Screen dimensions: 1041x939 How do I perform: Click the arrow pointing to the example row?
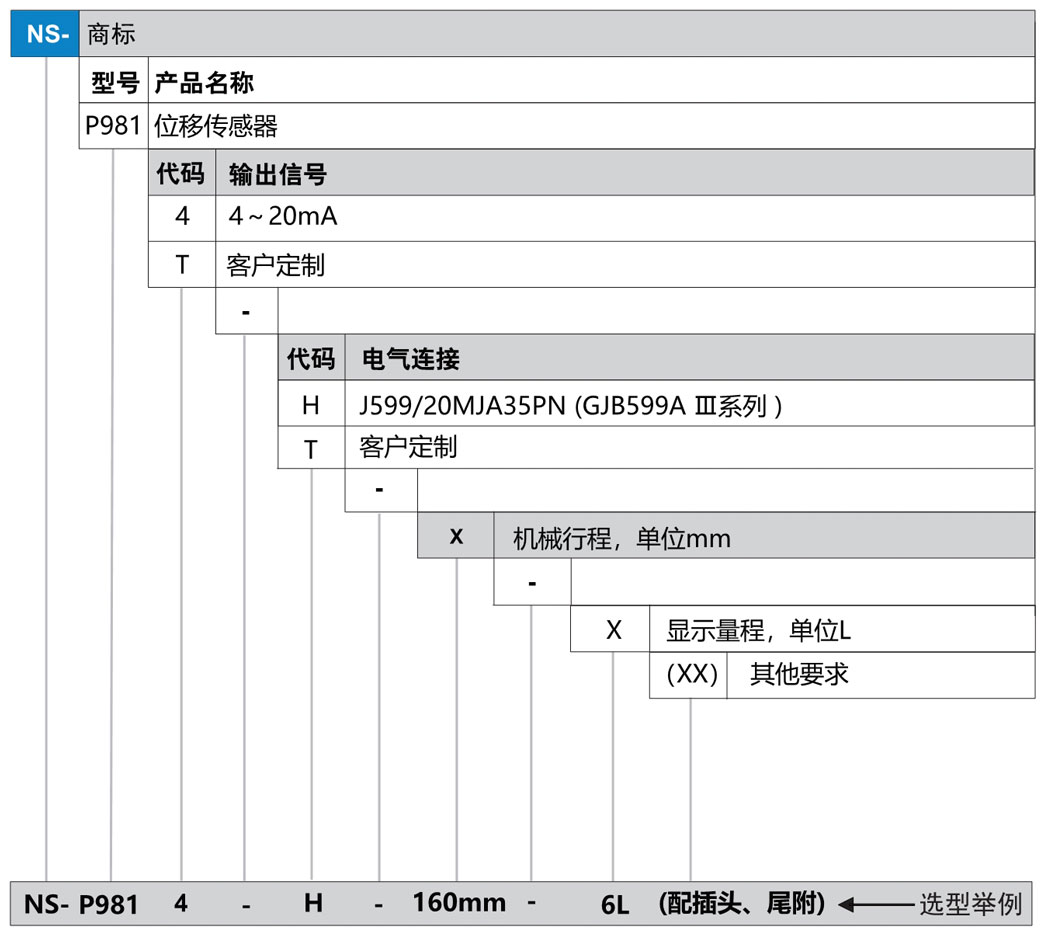pyautogui.click(x=874, y=904)
